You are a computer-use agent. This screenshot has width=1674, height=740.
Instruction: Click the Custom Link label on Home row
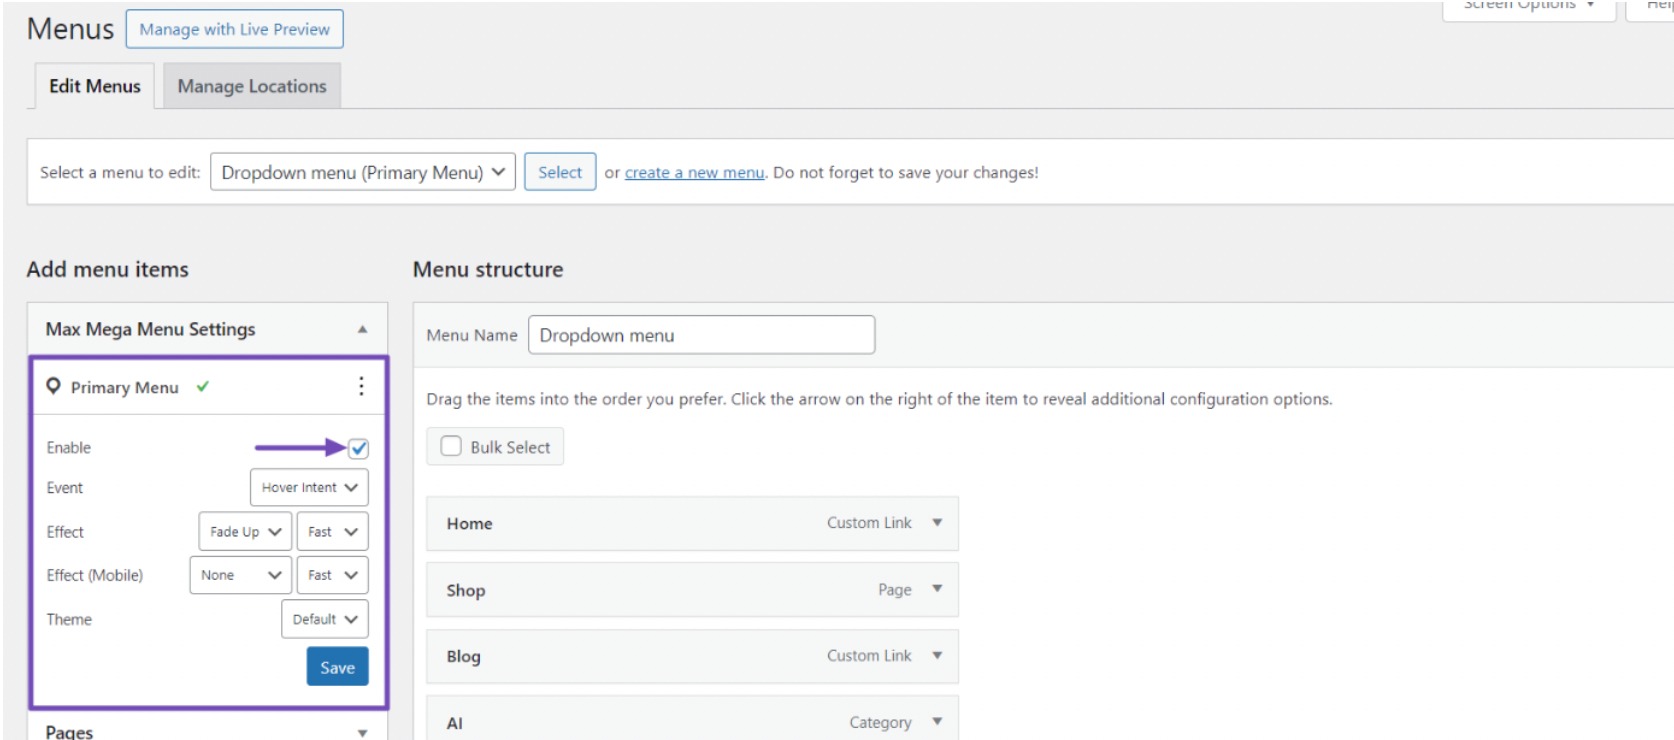pyautogui.click(x=869, y=523)
